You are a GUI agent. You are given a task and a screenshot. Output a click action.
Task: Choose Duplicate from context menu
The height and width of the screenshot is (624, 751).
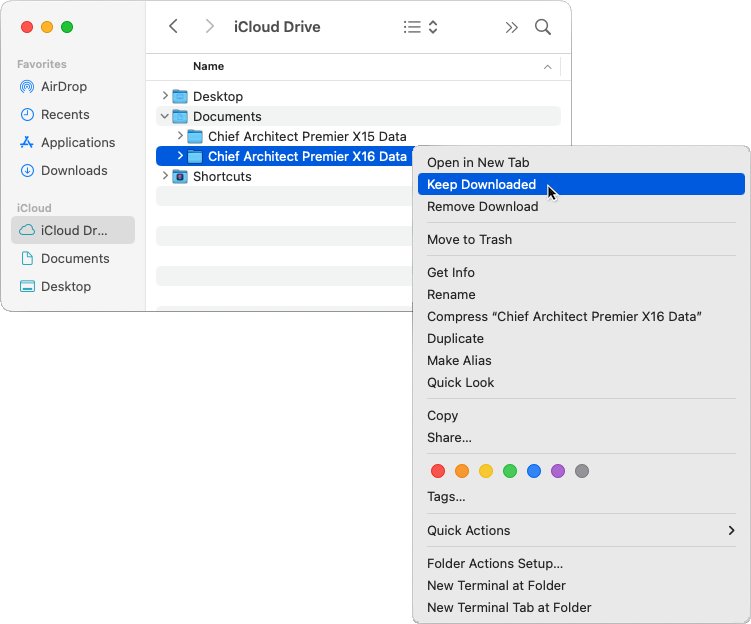tap(581, 339)
